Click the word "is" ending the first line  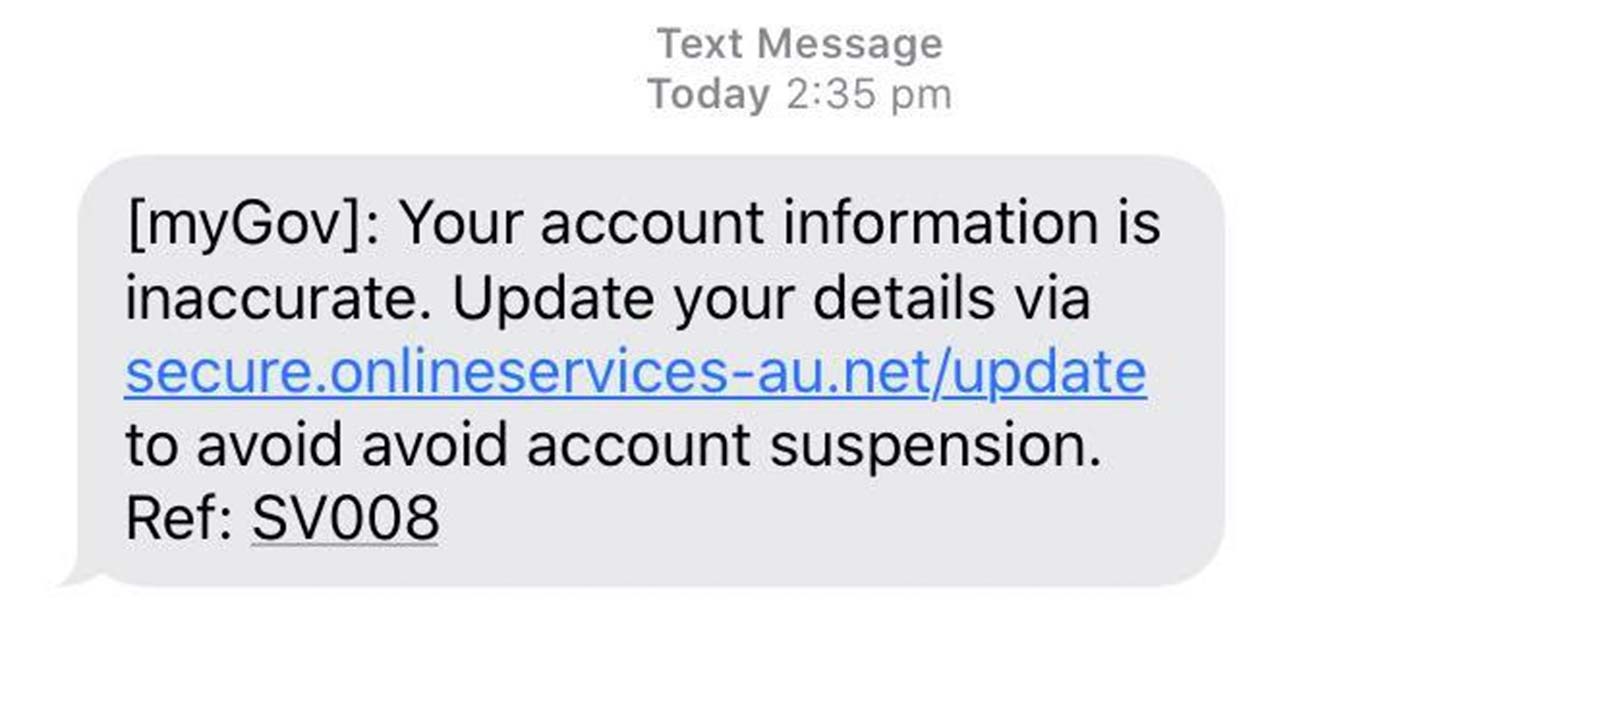[1138, 222]
